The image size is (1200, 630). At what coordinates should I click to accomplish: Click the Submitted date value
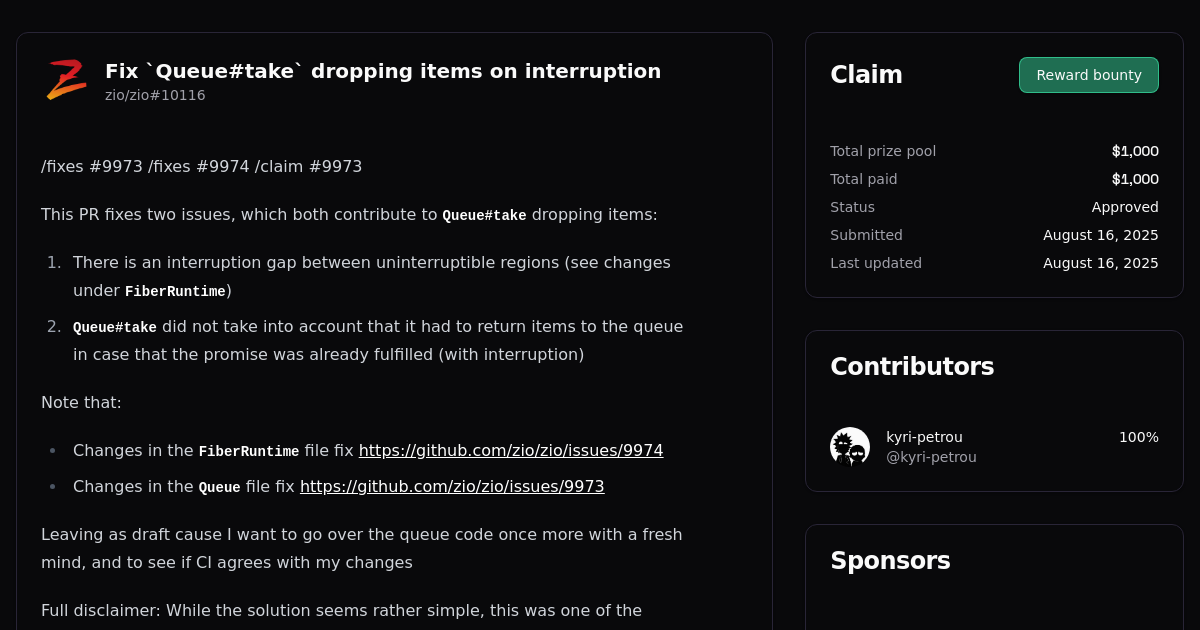tap(1100, 235)
